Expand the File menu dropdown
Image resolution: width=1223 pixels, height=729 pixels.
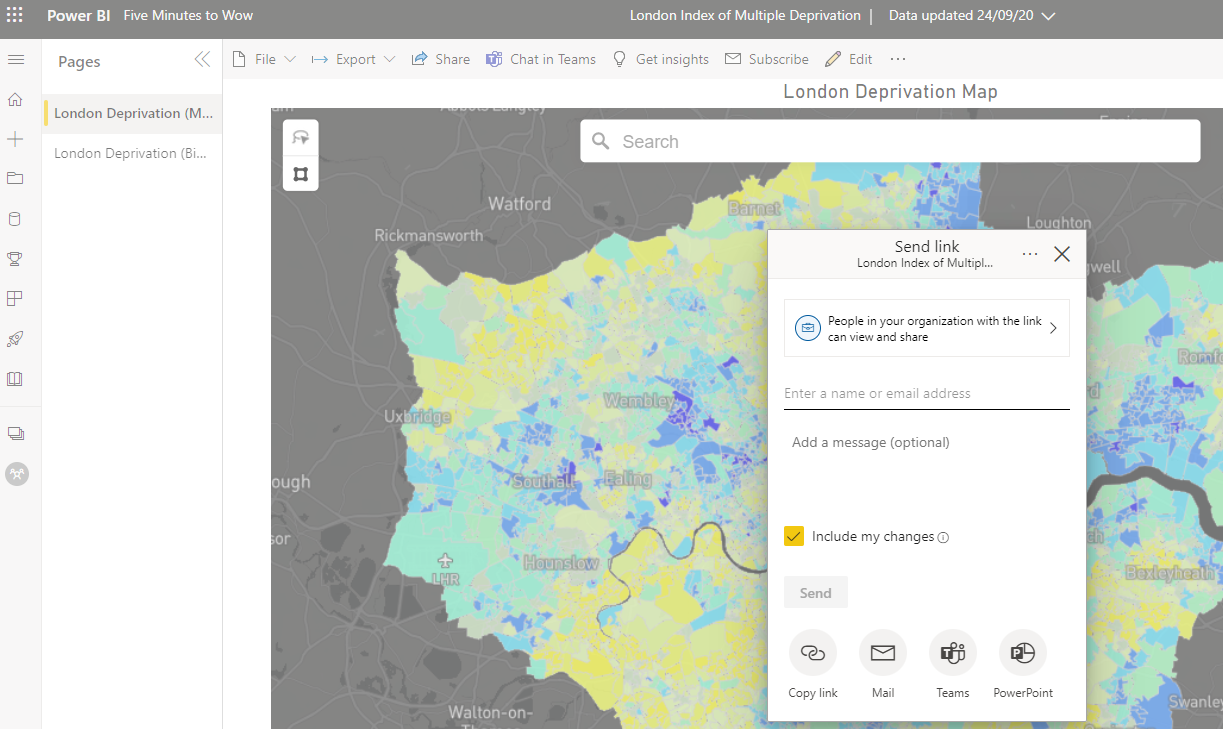click(265, 60)
